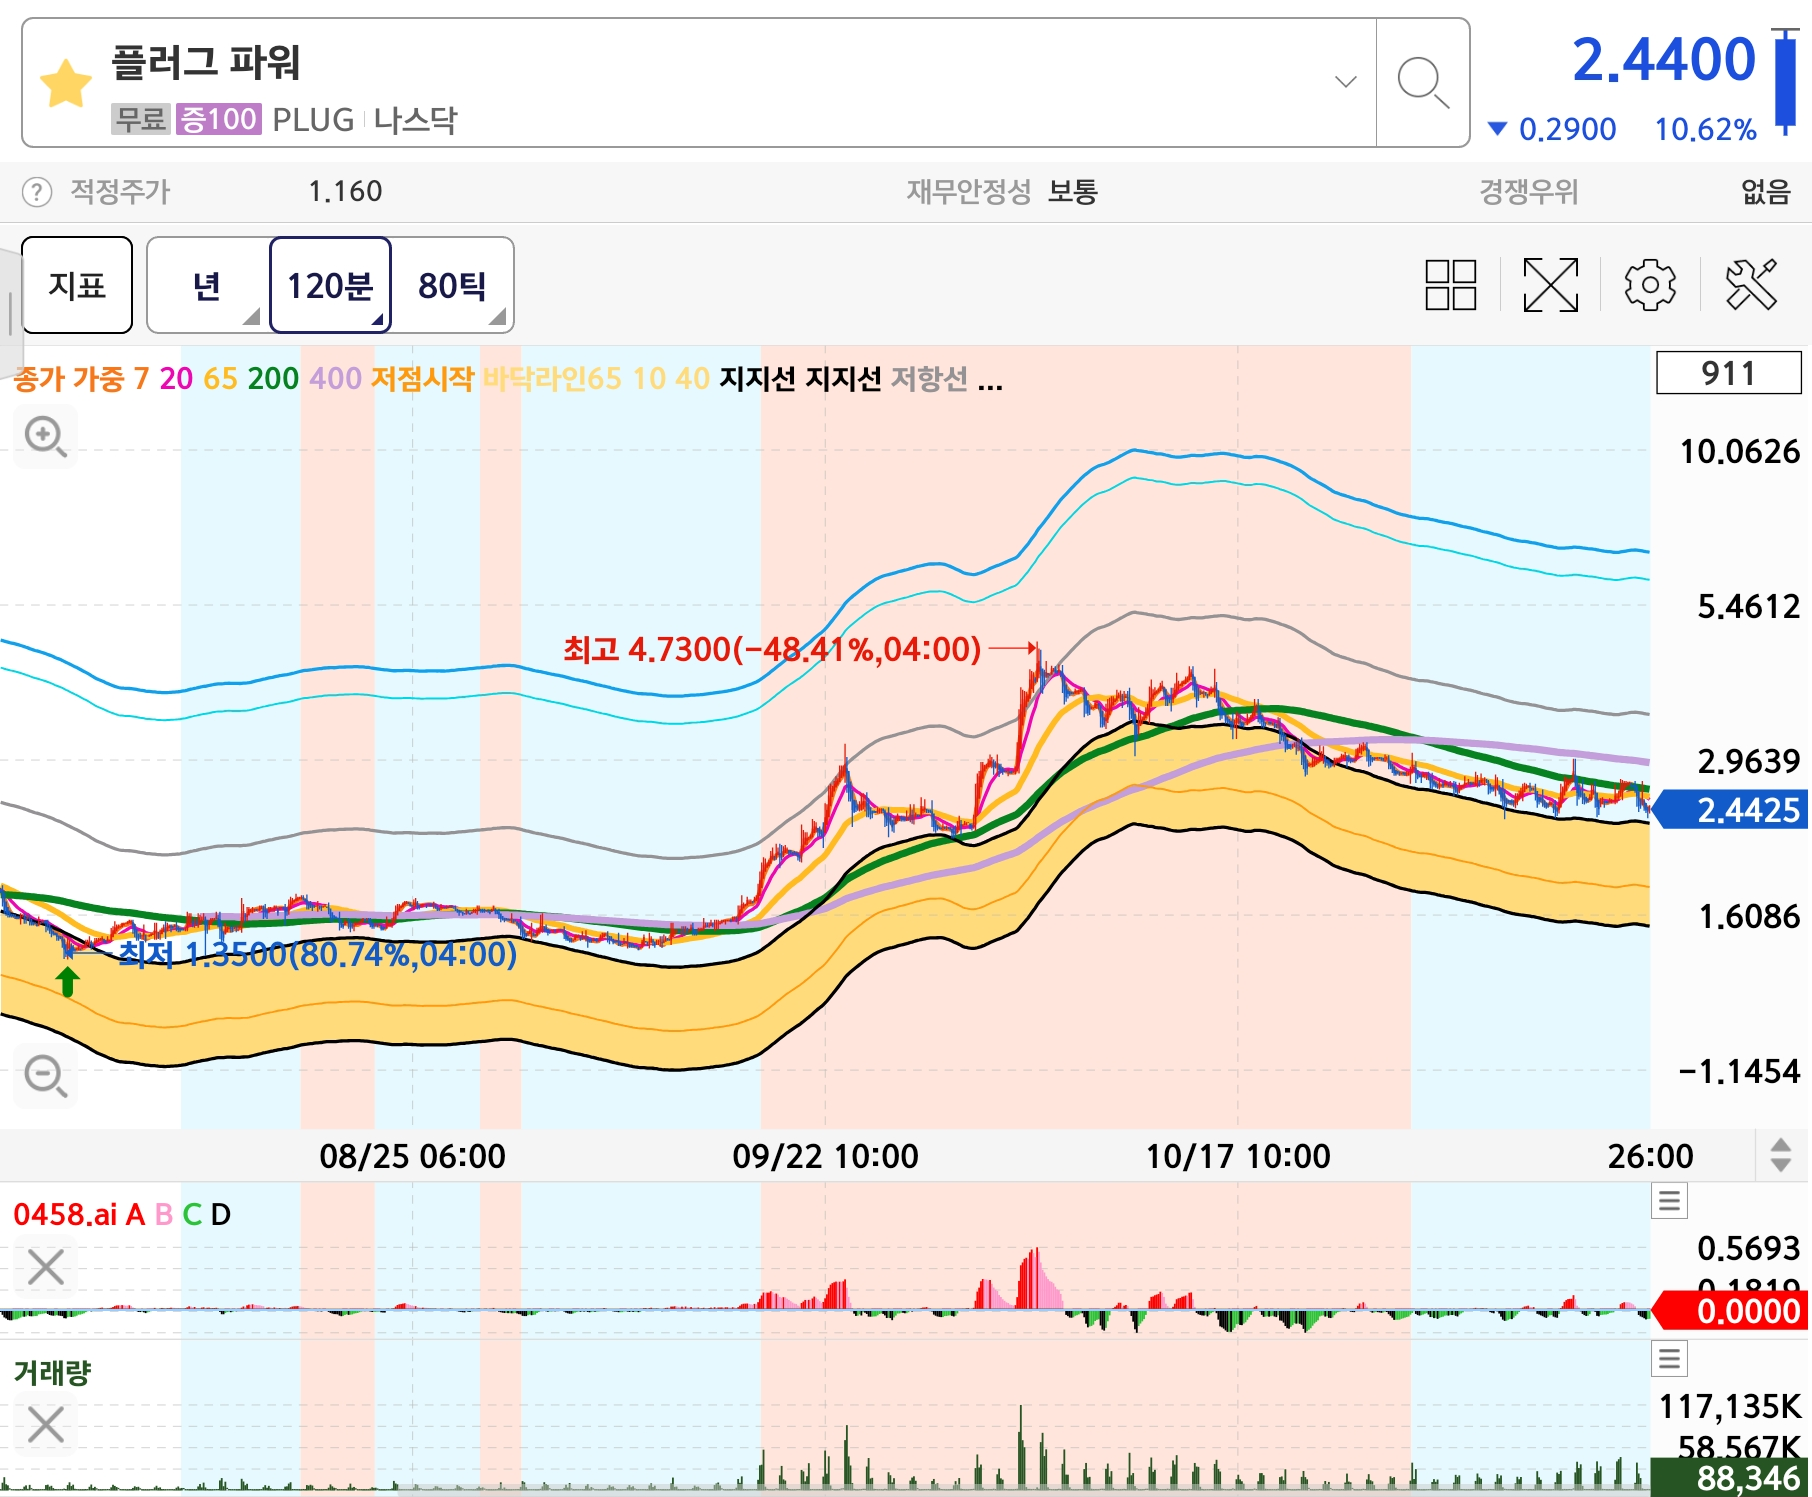Close the 0458.ai indicator panel

(x=46, y=1267)
